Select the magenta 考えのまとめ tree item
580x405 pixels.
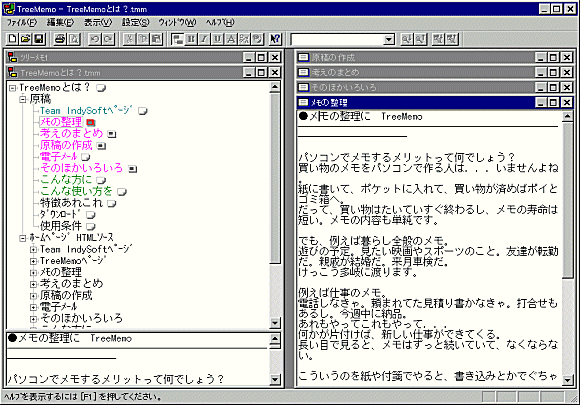point(71,134)
